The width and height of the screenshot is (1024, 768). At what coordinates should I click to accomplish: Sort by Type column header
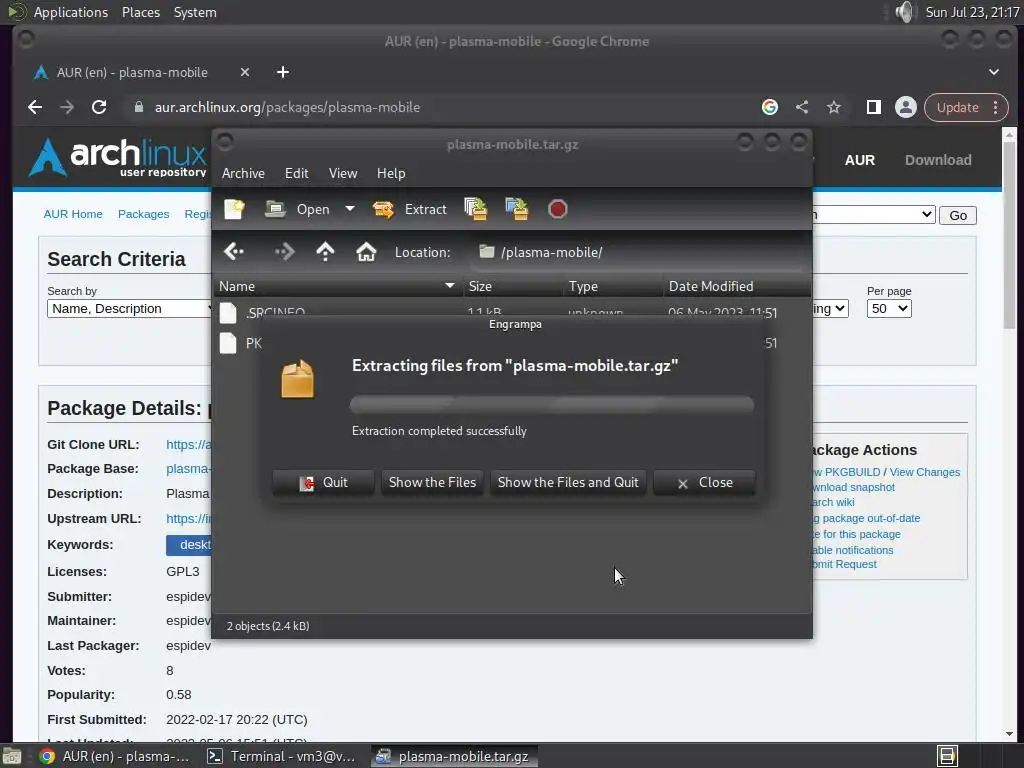point(613,286)
